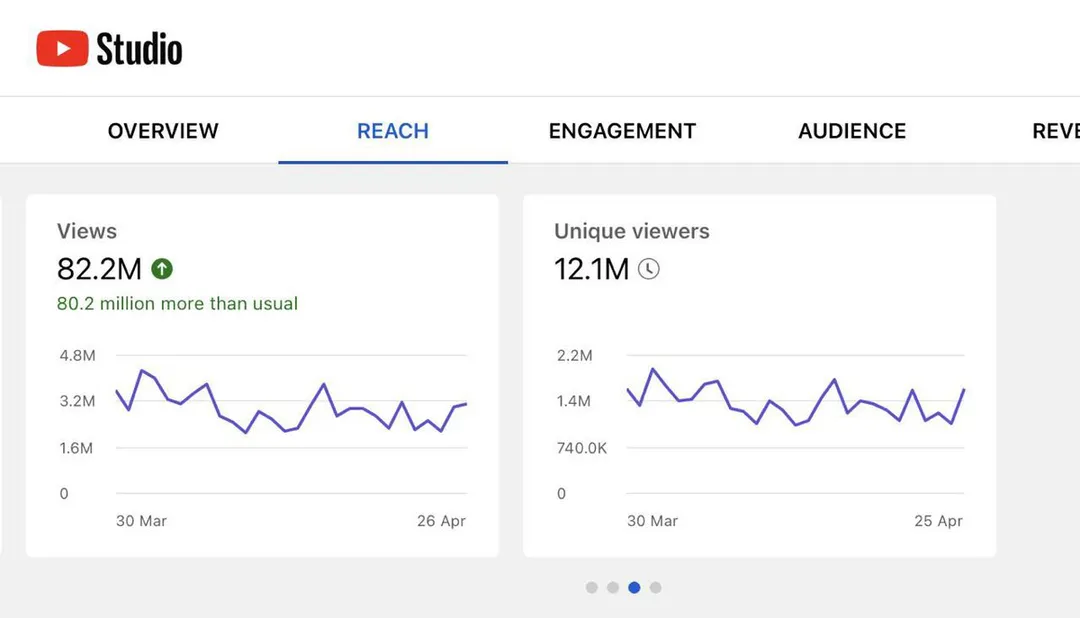This screenshot has width=1080, height=618.
Task: Click the green up-arrow trend icon beside 82.2M
Action: click(162, 269)
